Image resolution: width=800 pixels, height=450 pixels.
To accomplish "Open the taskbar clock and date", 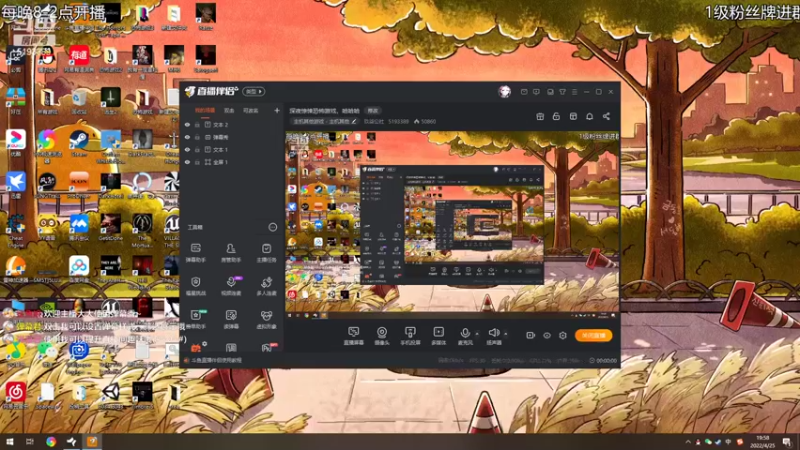I will [762, 442].
